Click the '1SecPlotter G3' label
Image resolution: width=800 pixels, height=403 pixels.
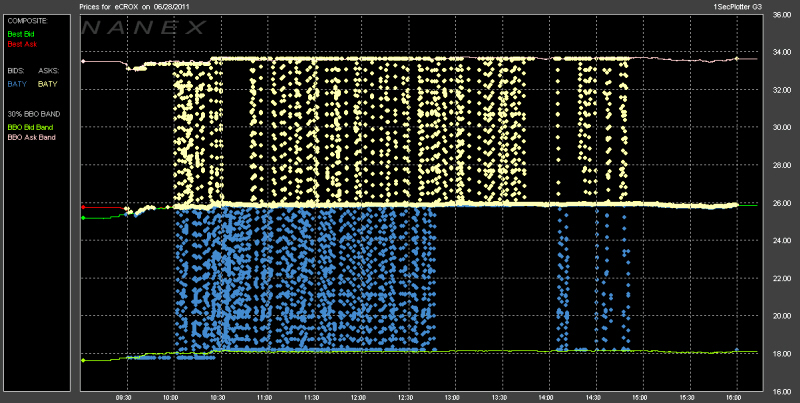737,7
